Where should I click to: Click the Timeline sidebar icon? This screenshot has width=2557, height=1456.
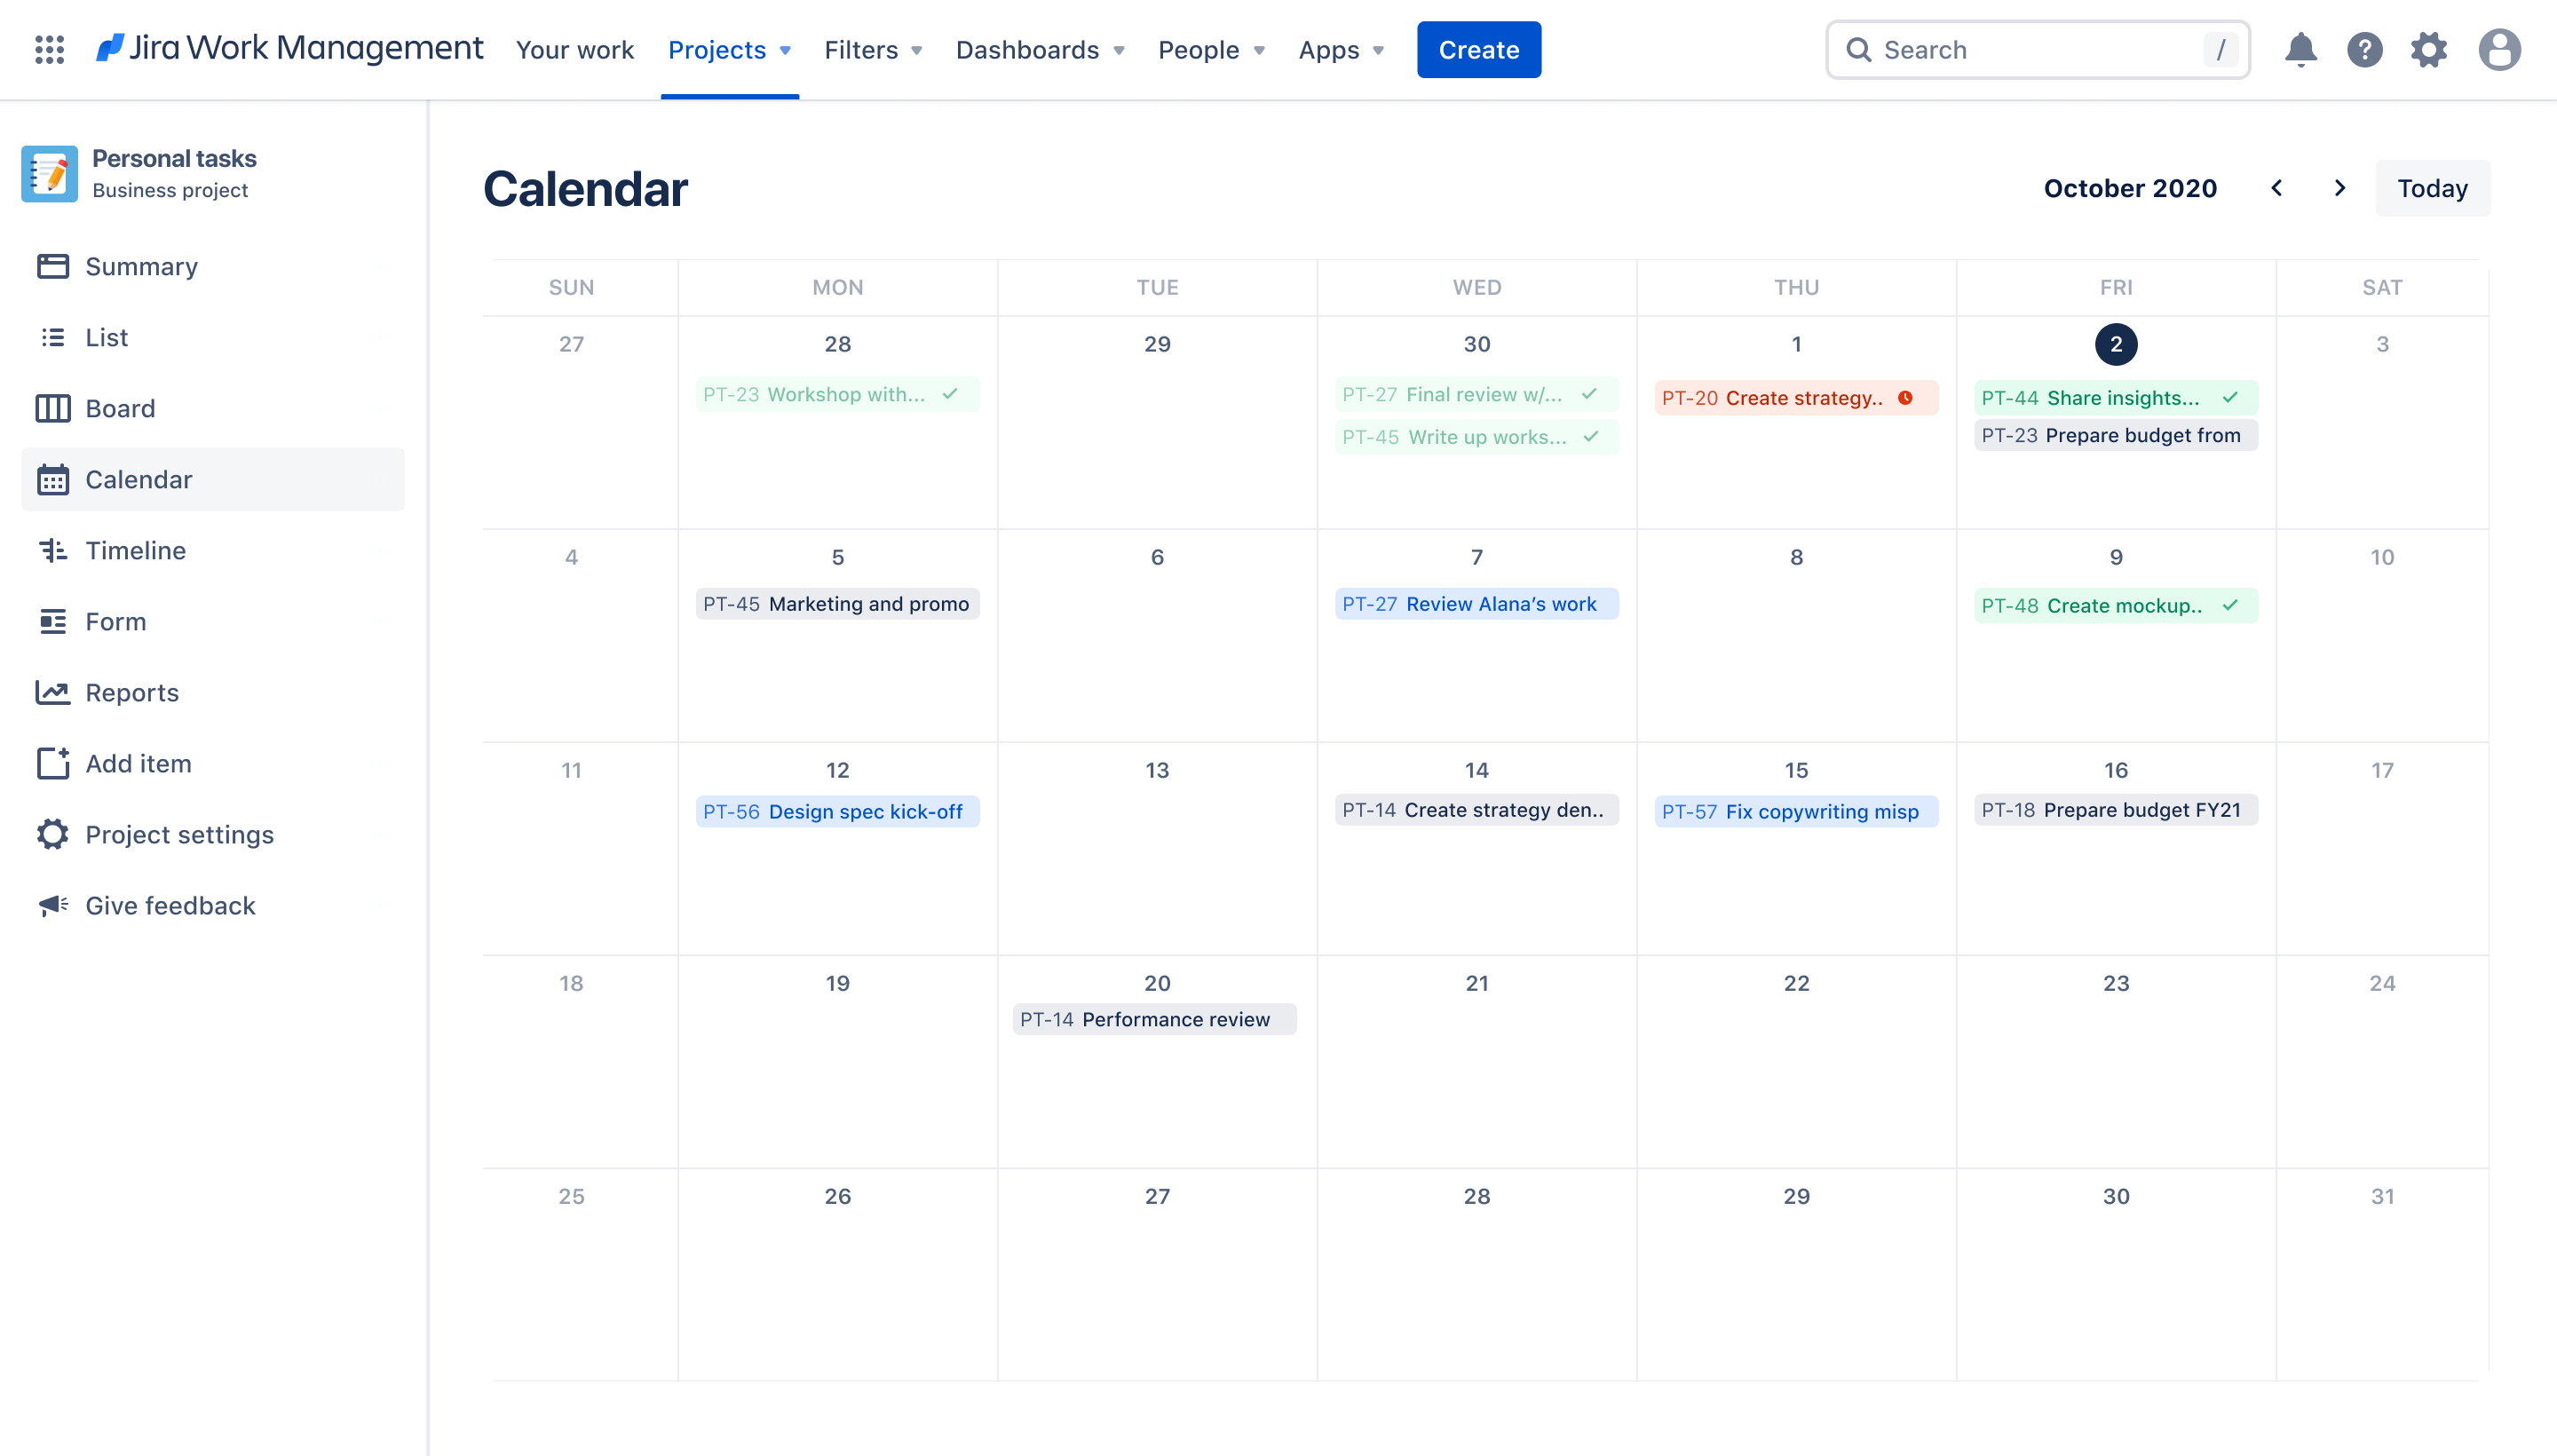[52, 550]
